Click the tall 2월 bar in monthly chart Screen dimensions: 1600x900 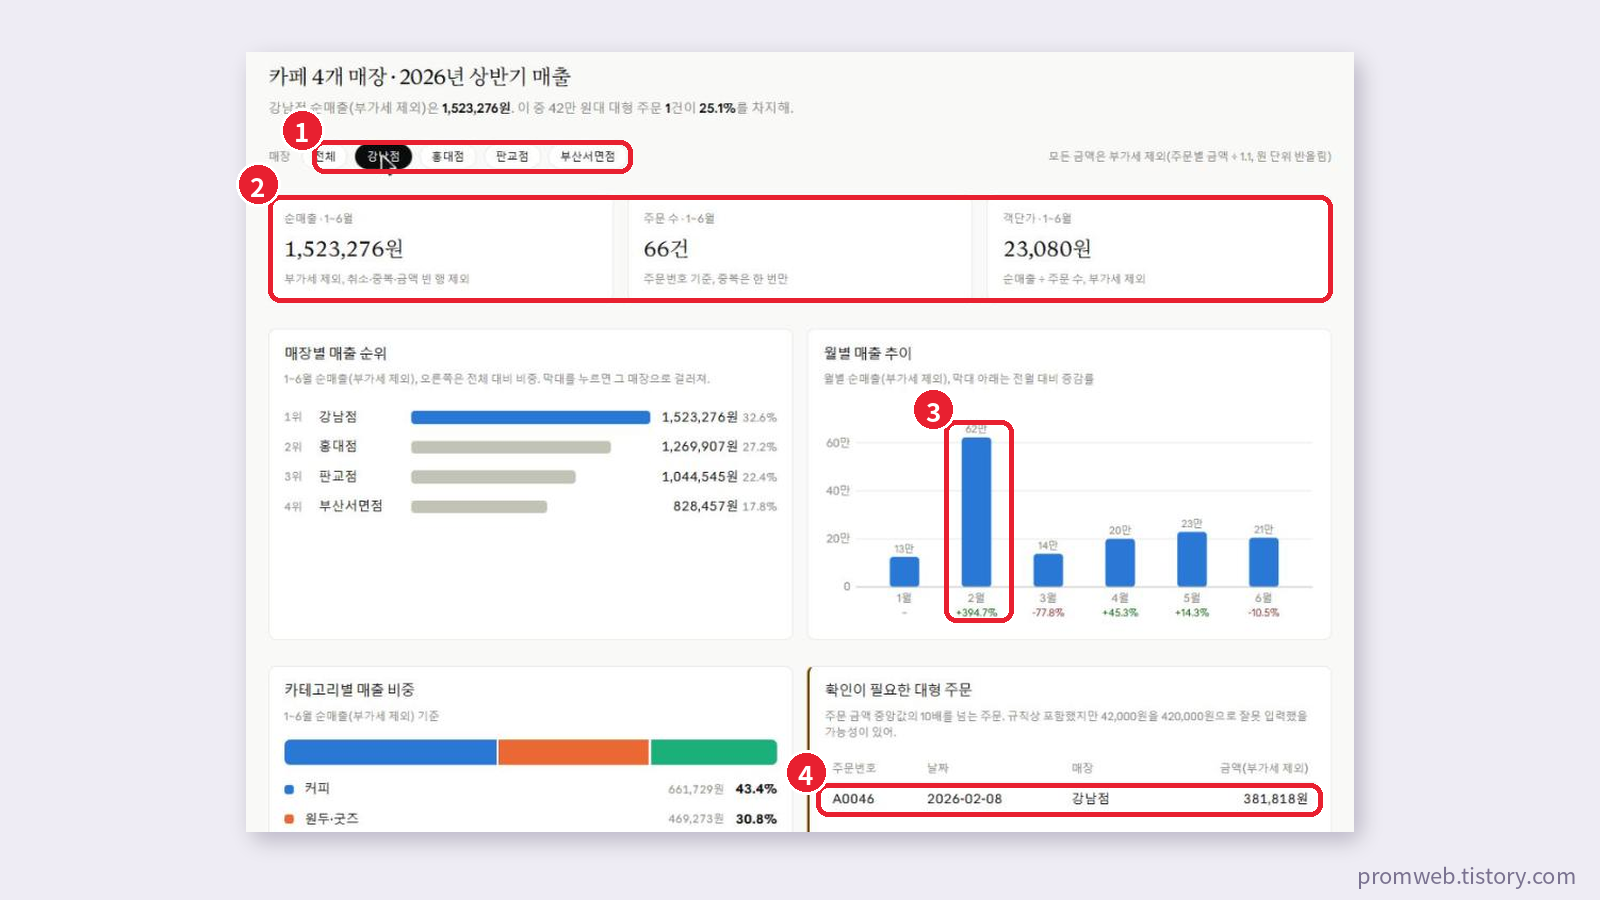click(x=976, y=512)
